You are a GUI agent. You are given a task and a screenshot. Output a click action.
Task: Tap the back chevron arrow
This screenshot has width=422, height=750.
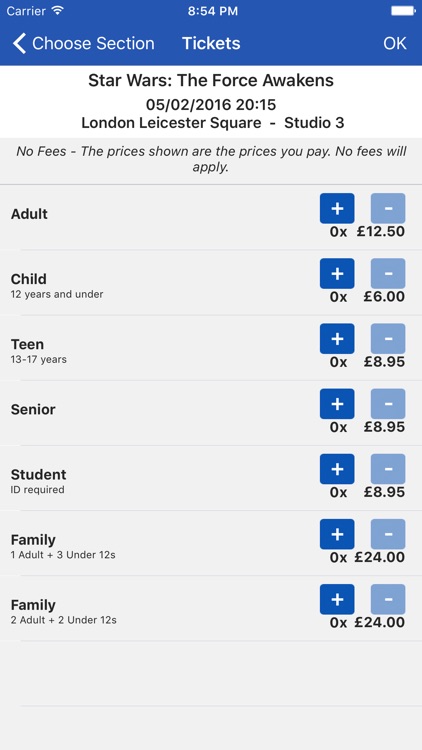(x=19, y=44)
